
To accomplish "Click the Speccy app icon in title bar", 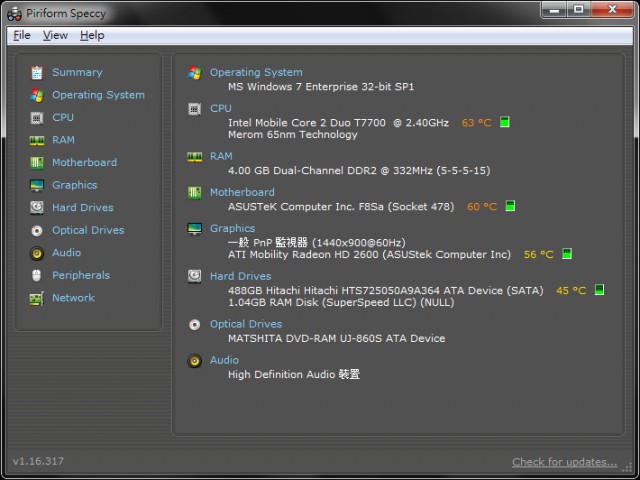I will click(x=14, y=14).
